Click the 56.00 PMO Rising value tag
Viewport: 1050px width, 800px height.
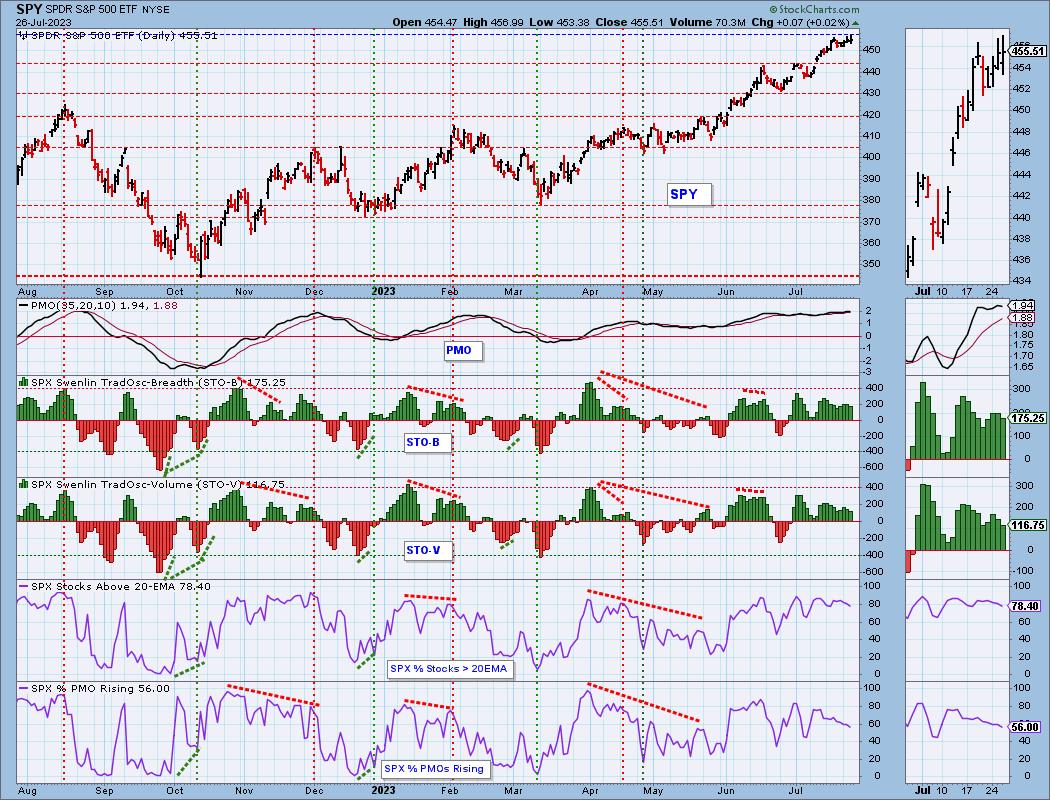[1027, 727]
